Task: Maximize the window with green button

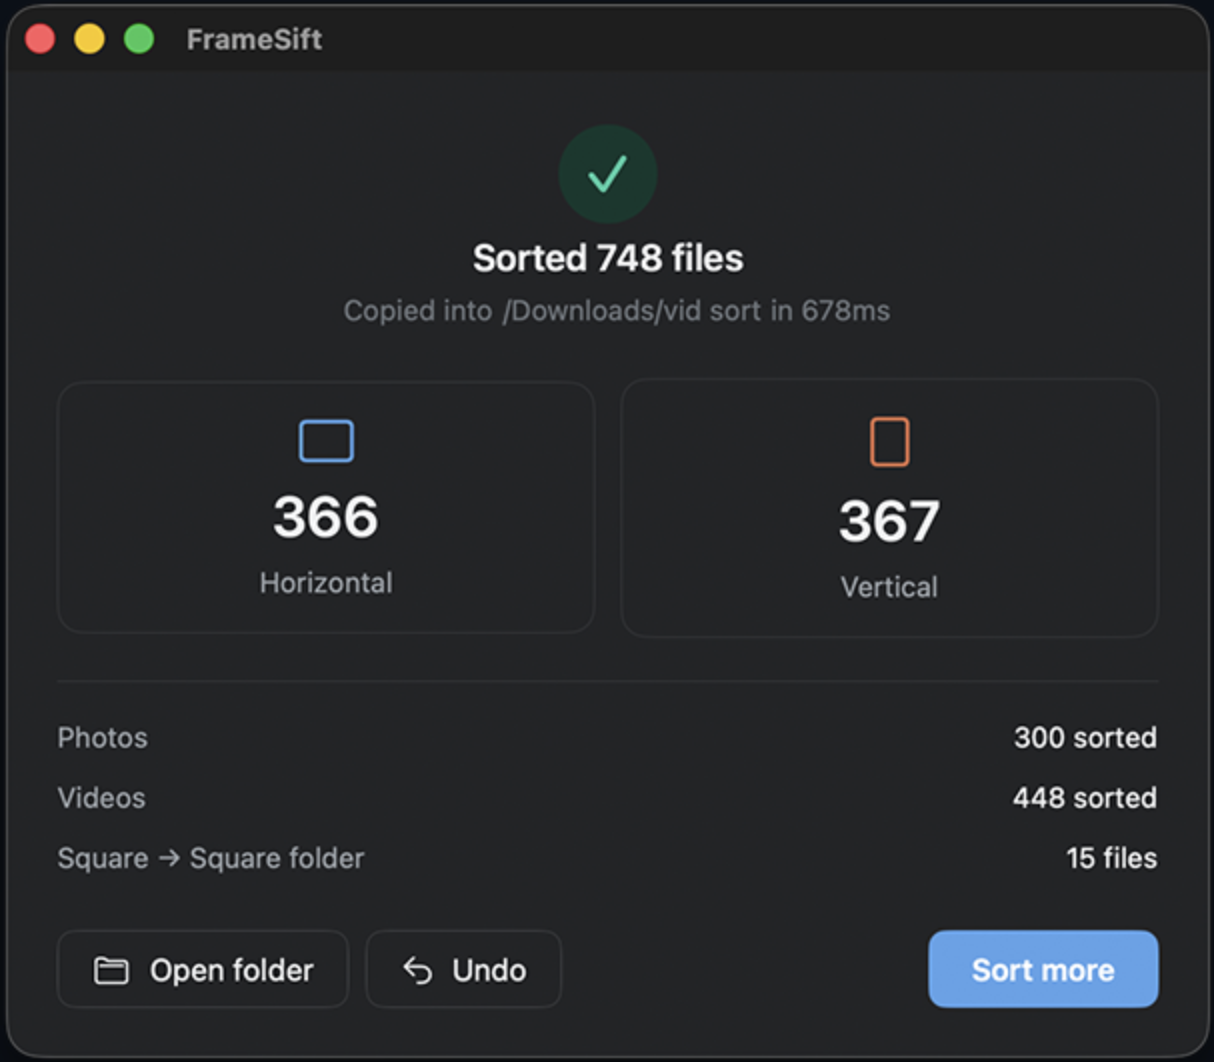Action: (139, 39)
